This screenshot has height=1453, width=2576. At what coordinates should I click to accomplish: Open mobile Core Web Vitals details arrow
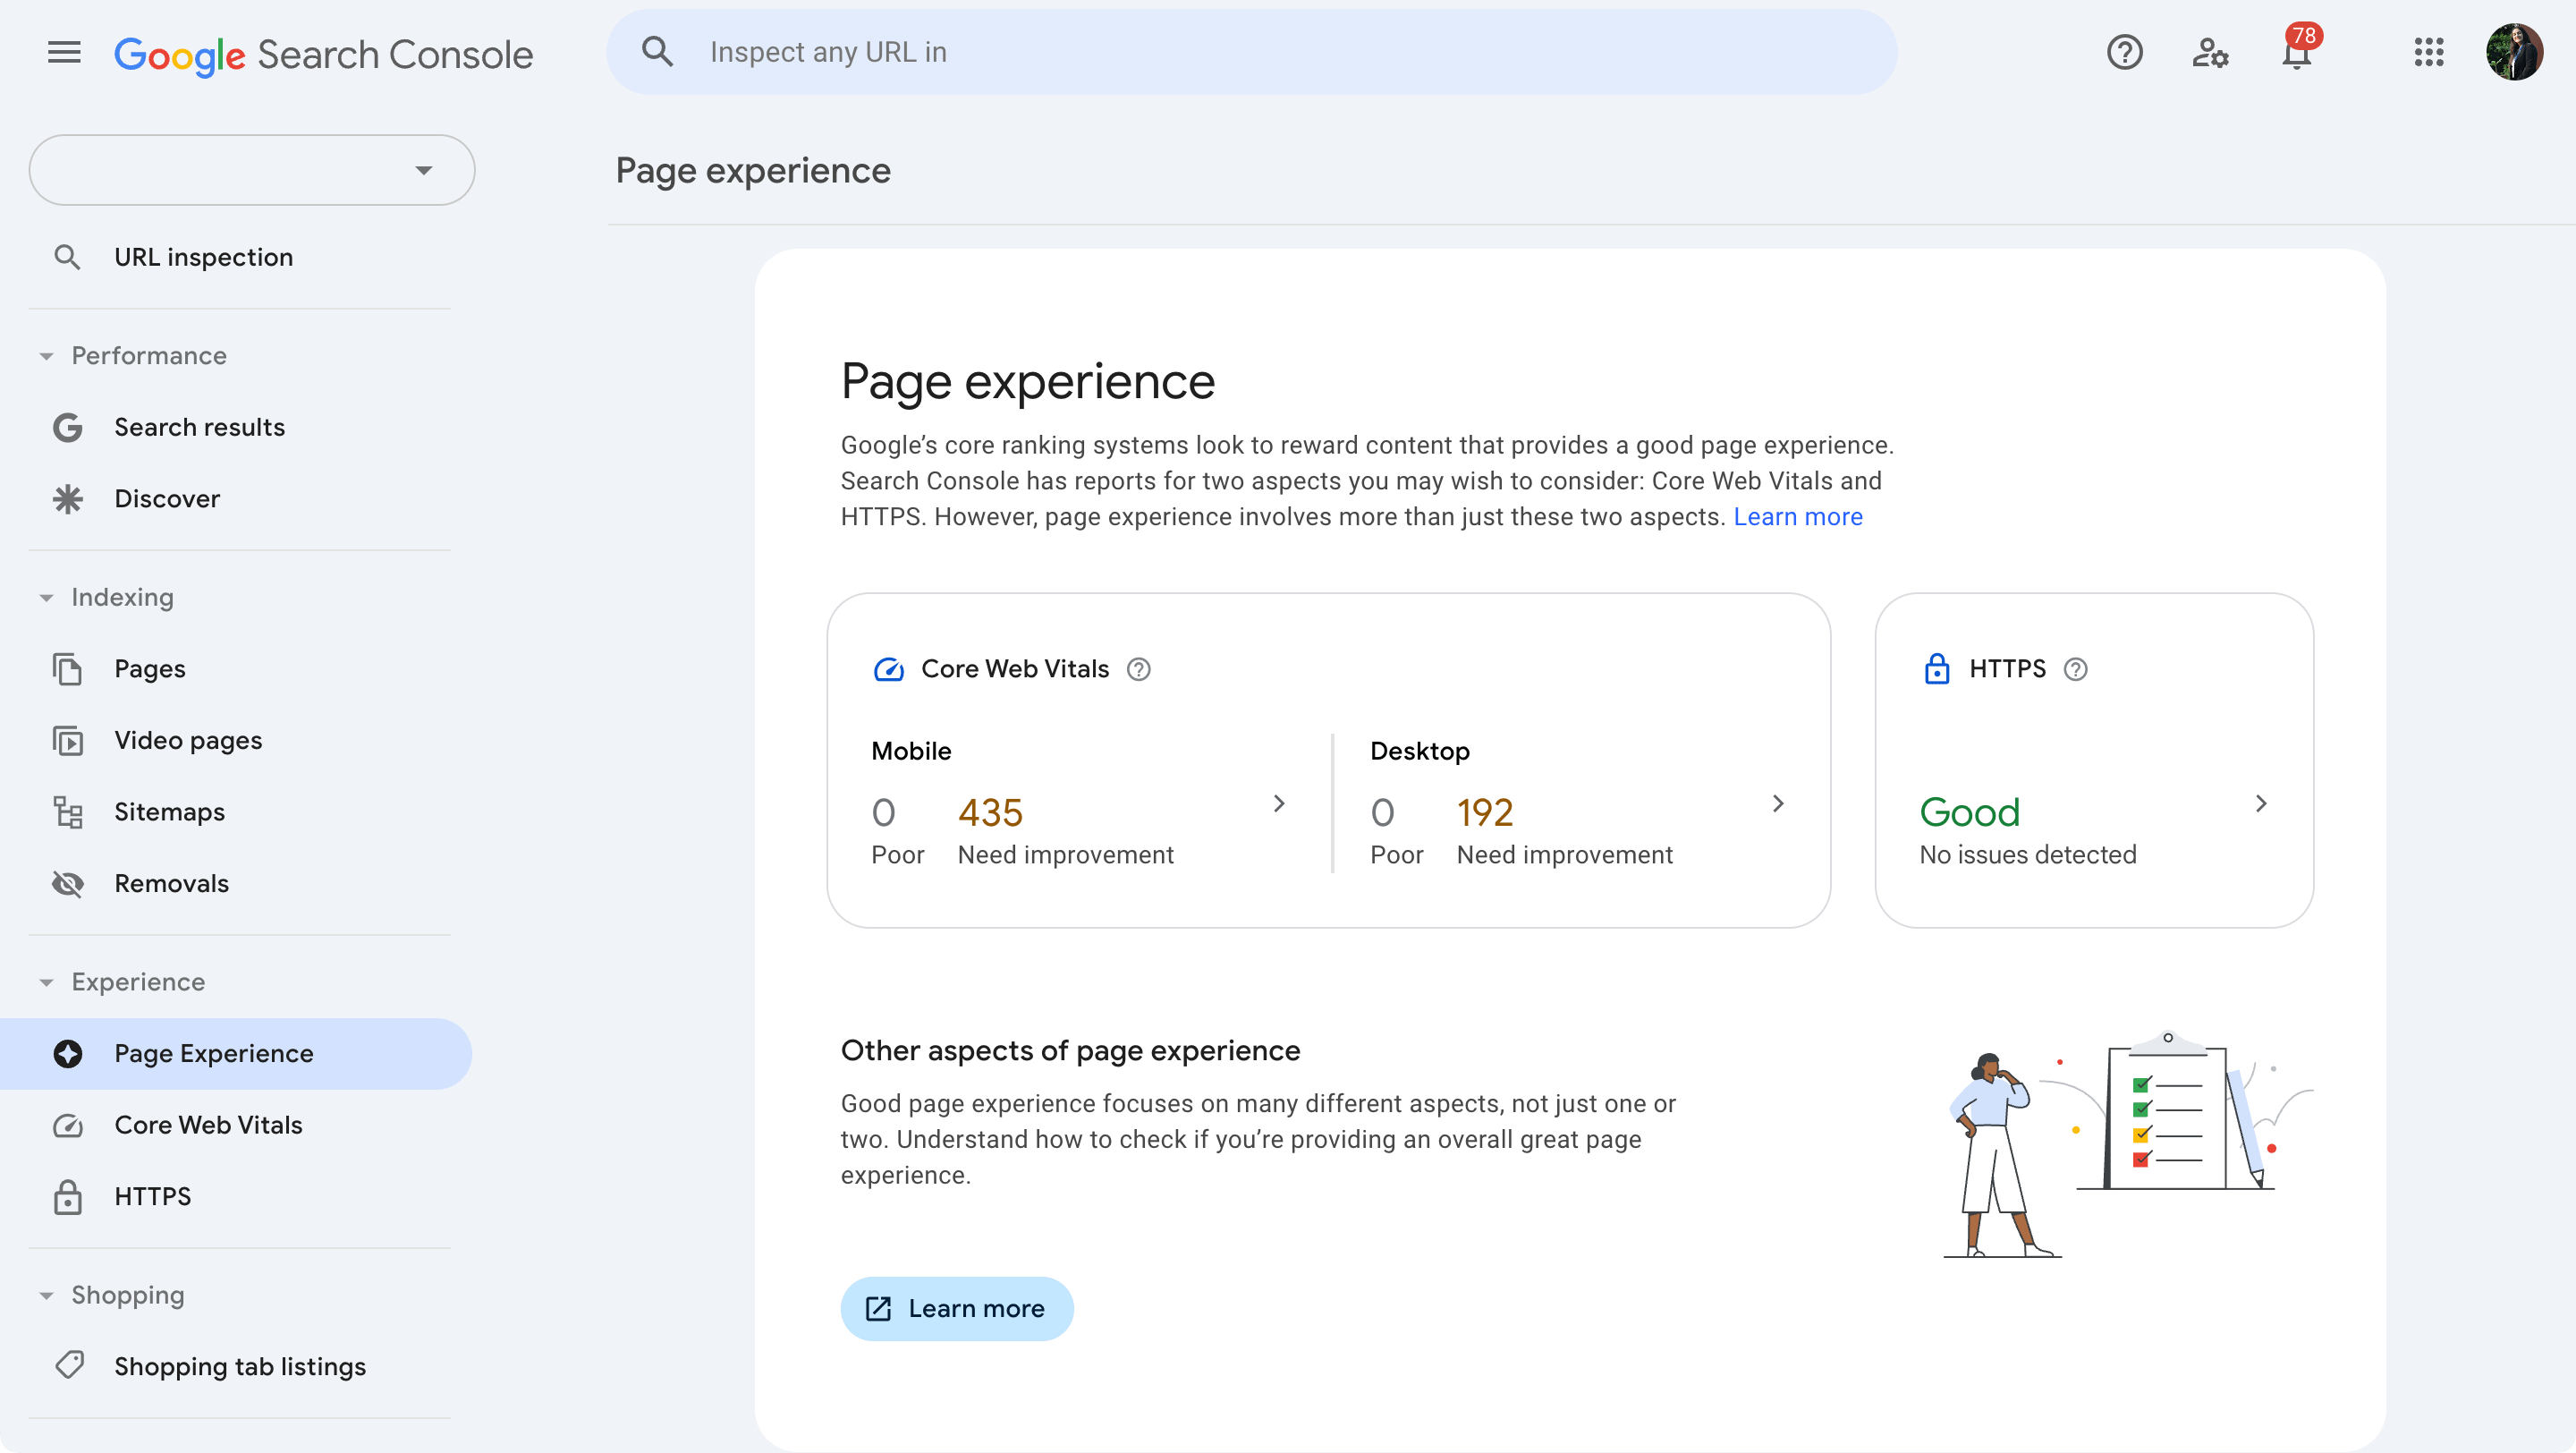[x=1279, y=803]
